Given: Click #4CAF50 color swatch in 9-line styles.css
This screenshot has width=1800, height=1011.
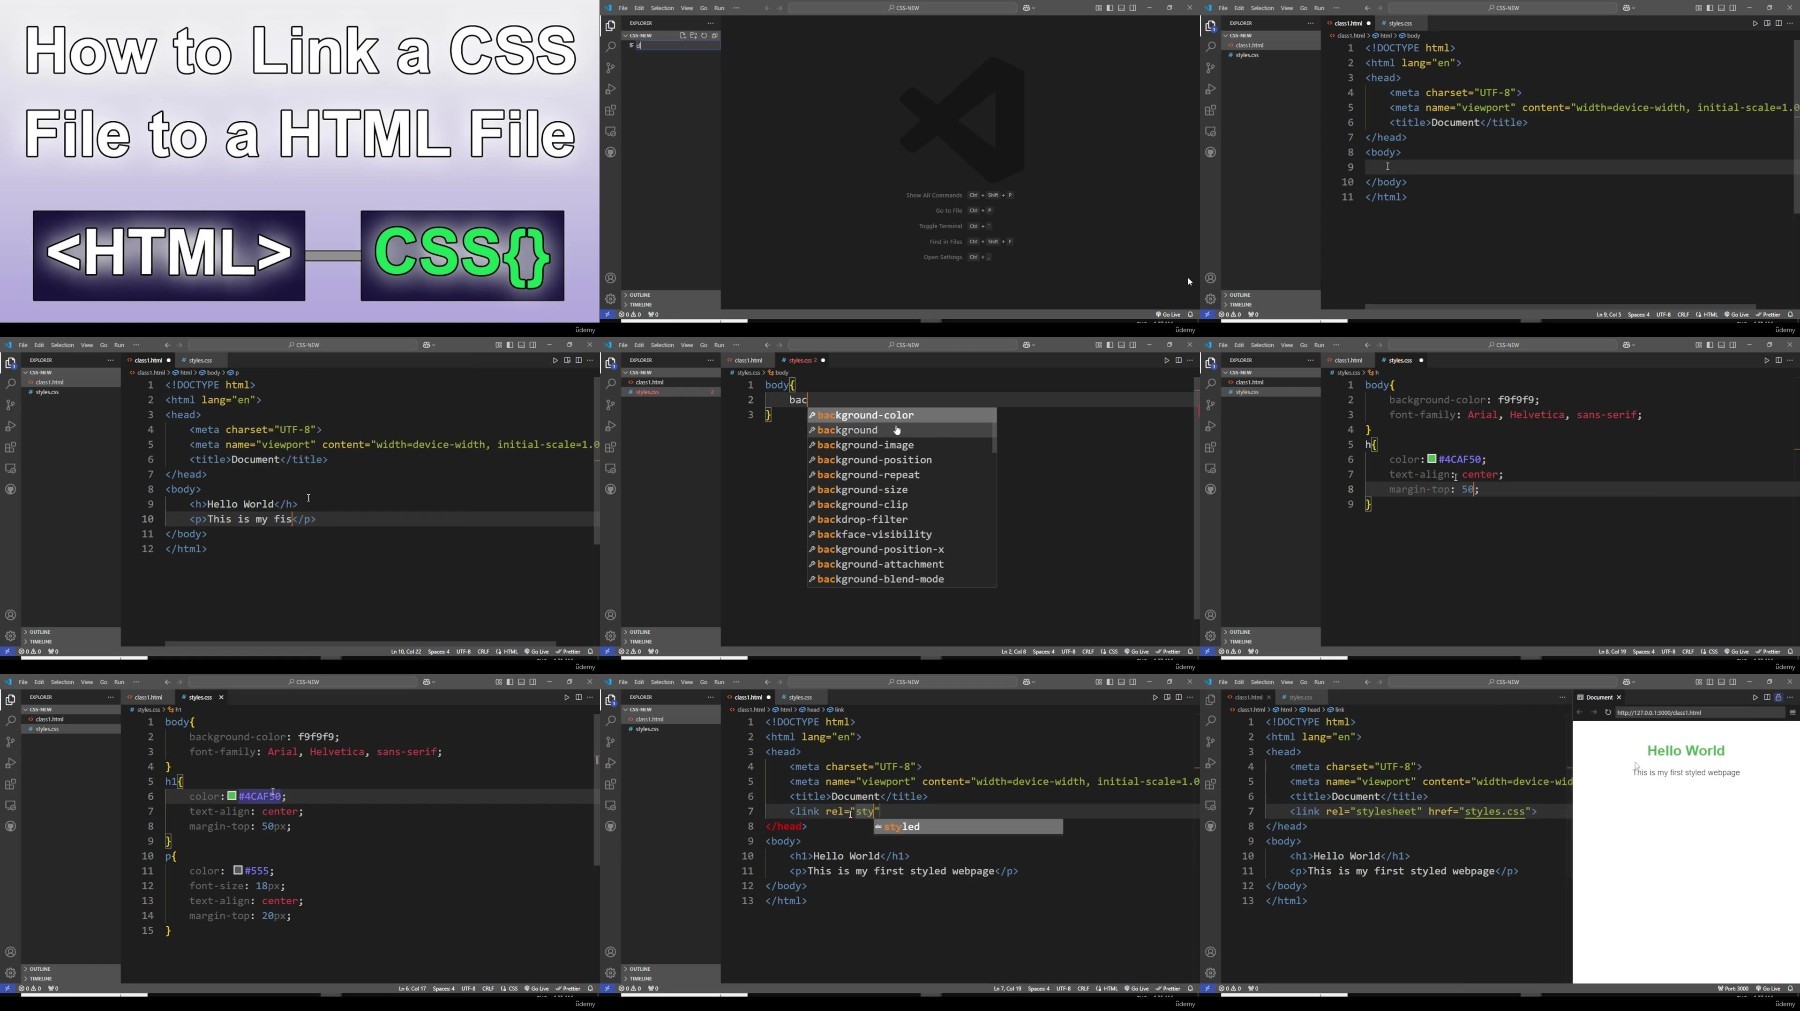Looking at the screenshot, I should pos(1432,459).
